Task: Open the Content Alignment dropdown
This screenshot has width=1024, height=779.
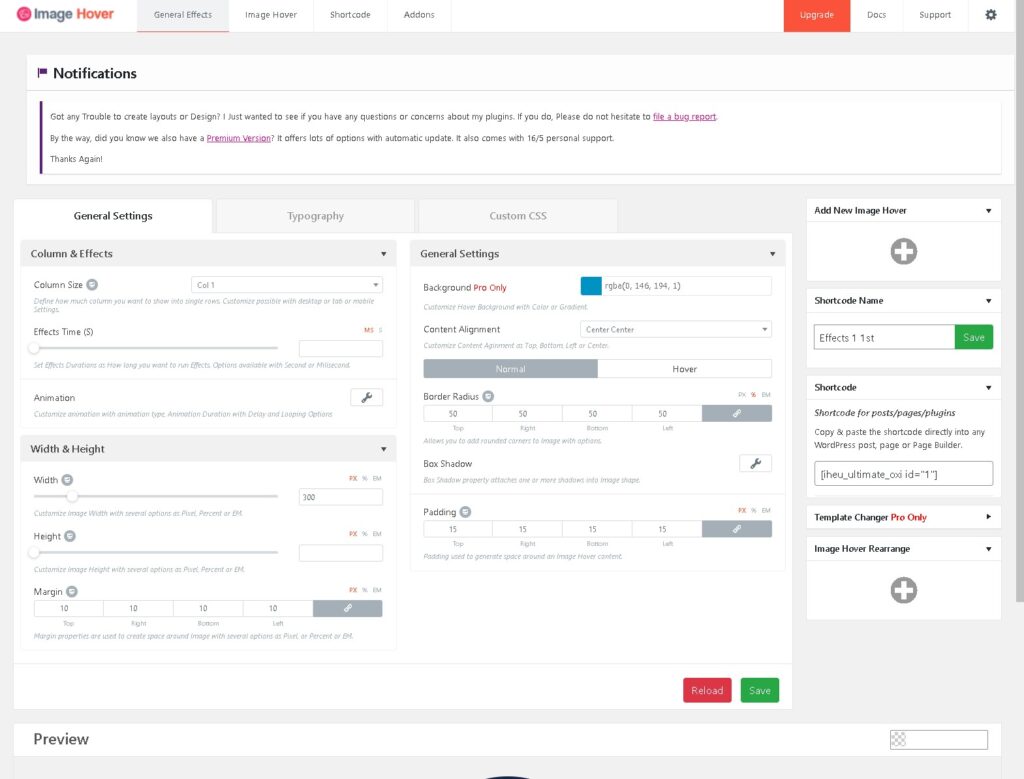Action: click(675, 329)
